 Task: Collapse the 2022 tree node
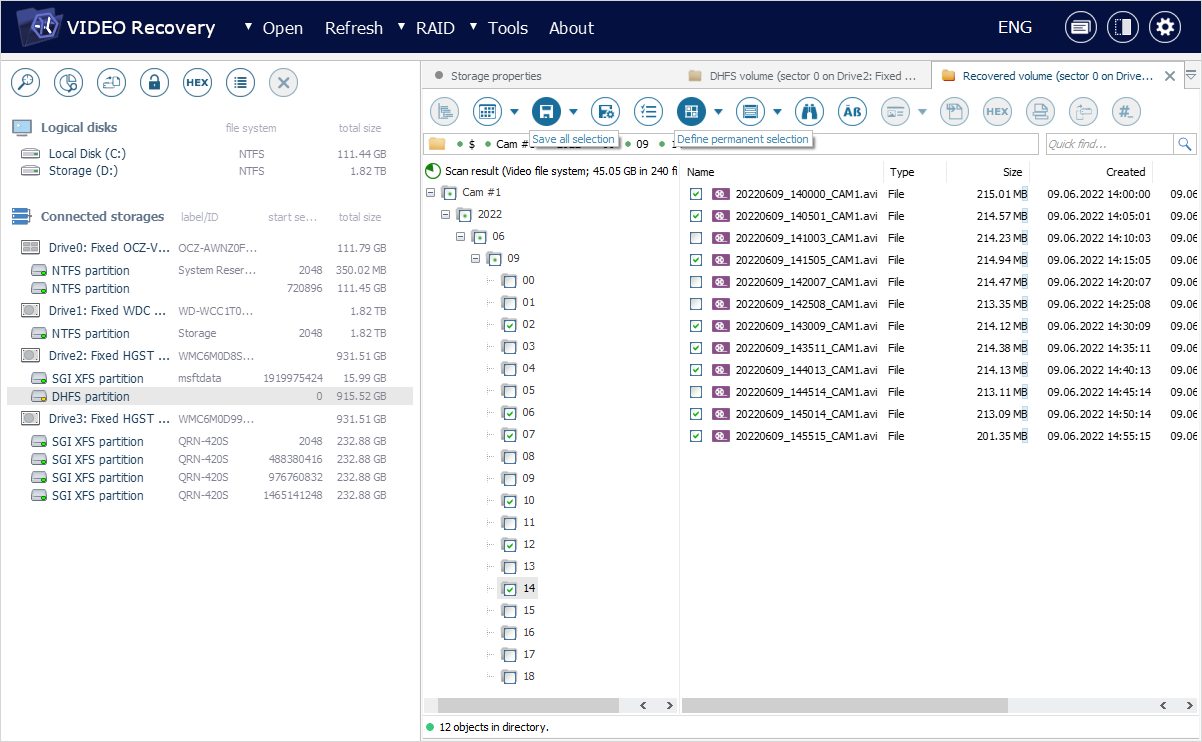coord(445,214)
